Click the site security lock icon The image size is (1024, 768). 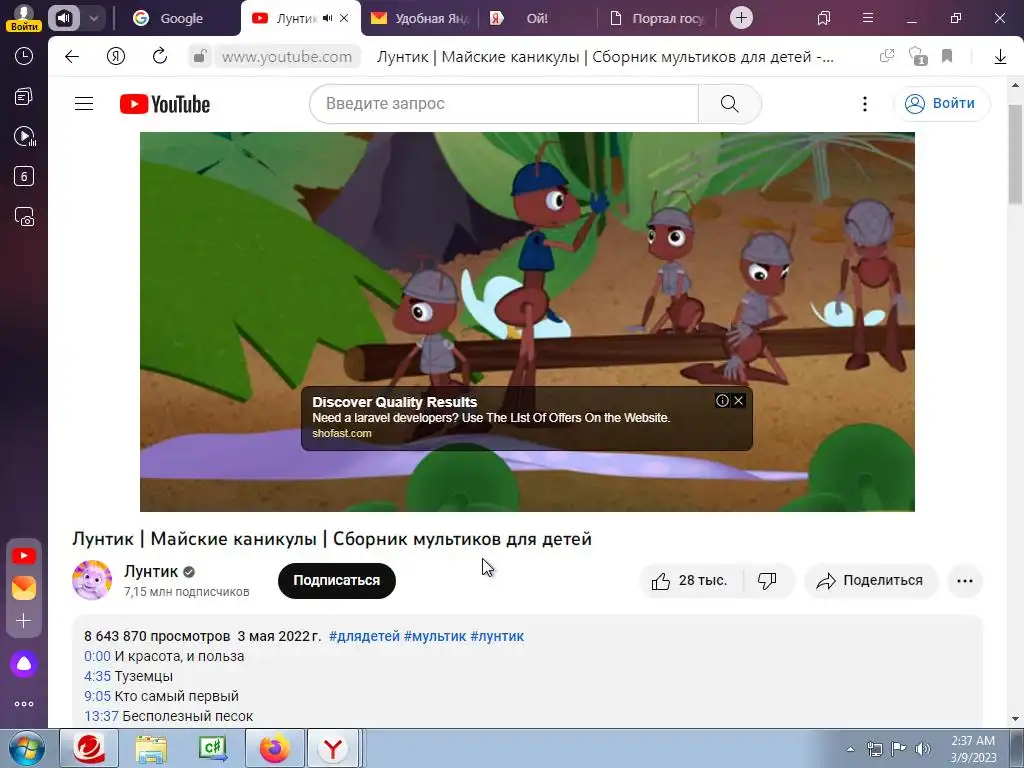(x=199, y=57)
